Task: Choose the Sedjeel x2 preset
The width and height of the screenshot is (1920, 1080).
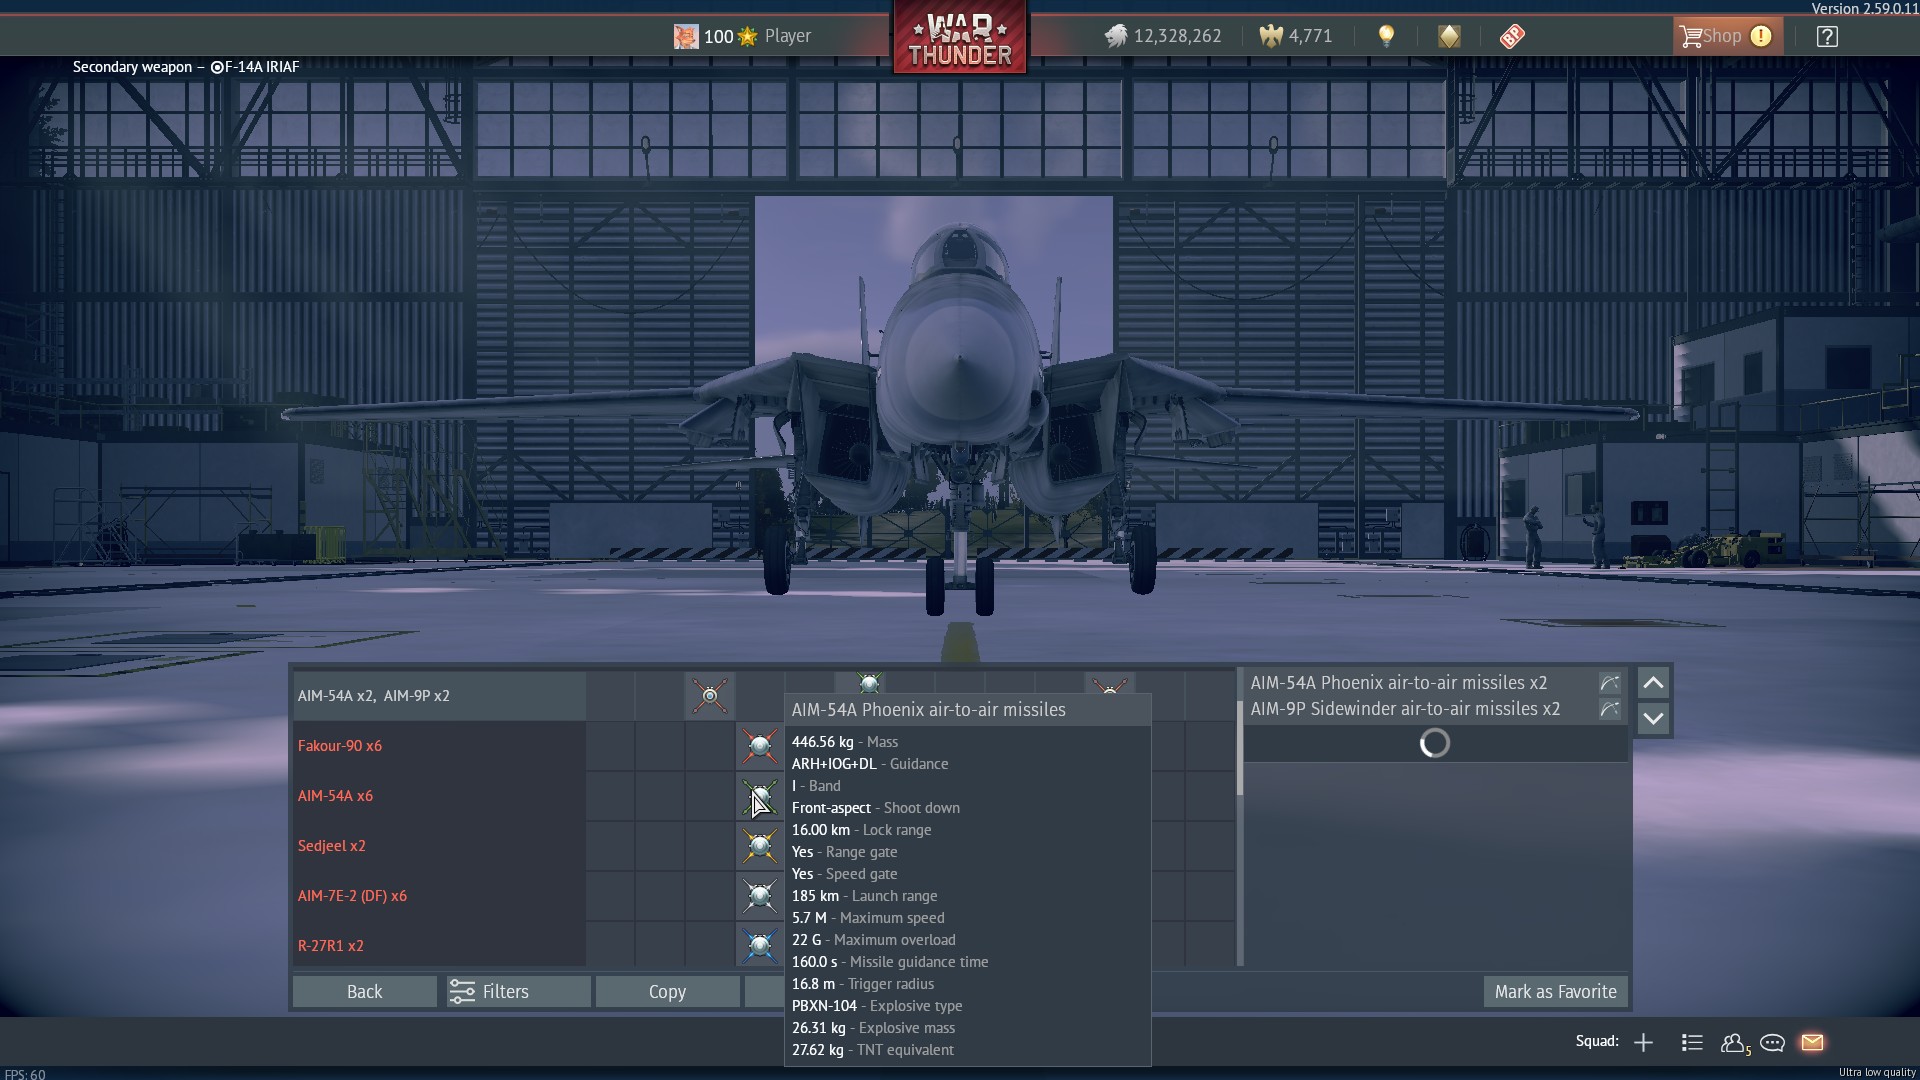Action: (439, 846)
